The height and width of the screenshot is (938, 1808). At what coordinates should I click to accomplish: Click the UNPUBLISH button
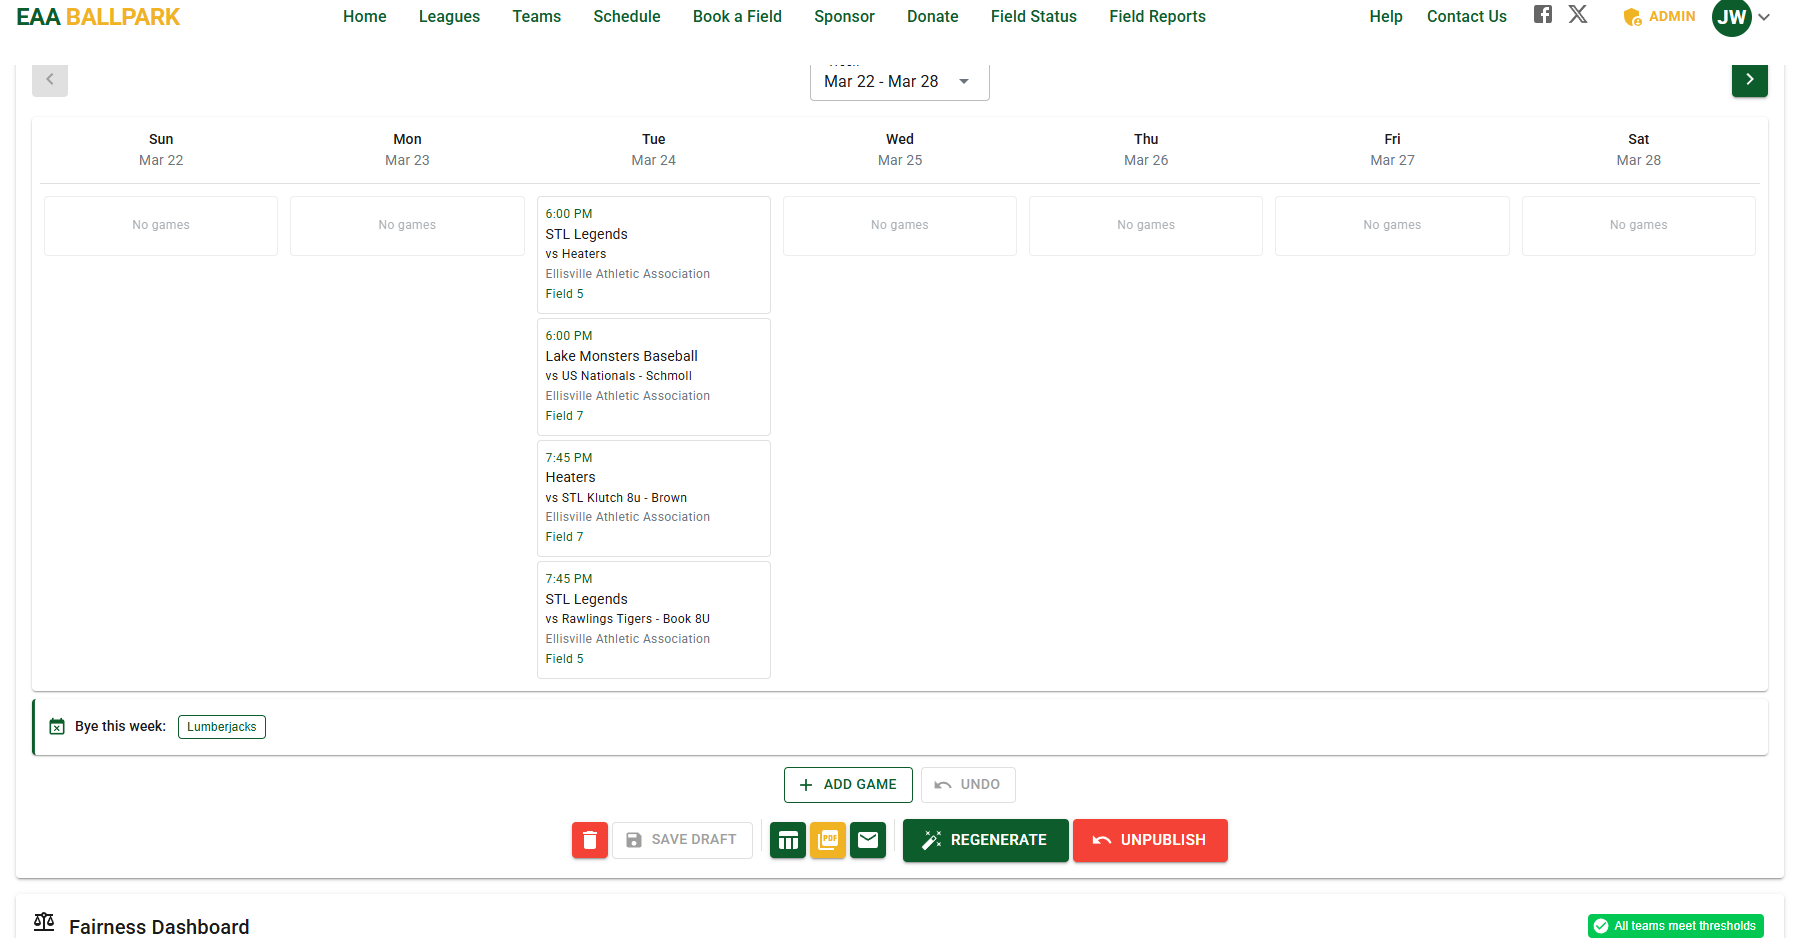tap(1150, 840)
